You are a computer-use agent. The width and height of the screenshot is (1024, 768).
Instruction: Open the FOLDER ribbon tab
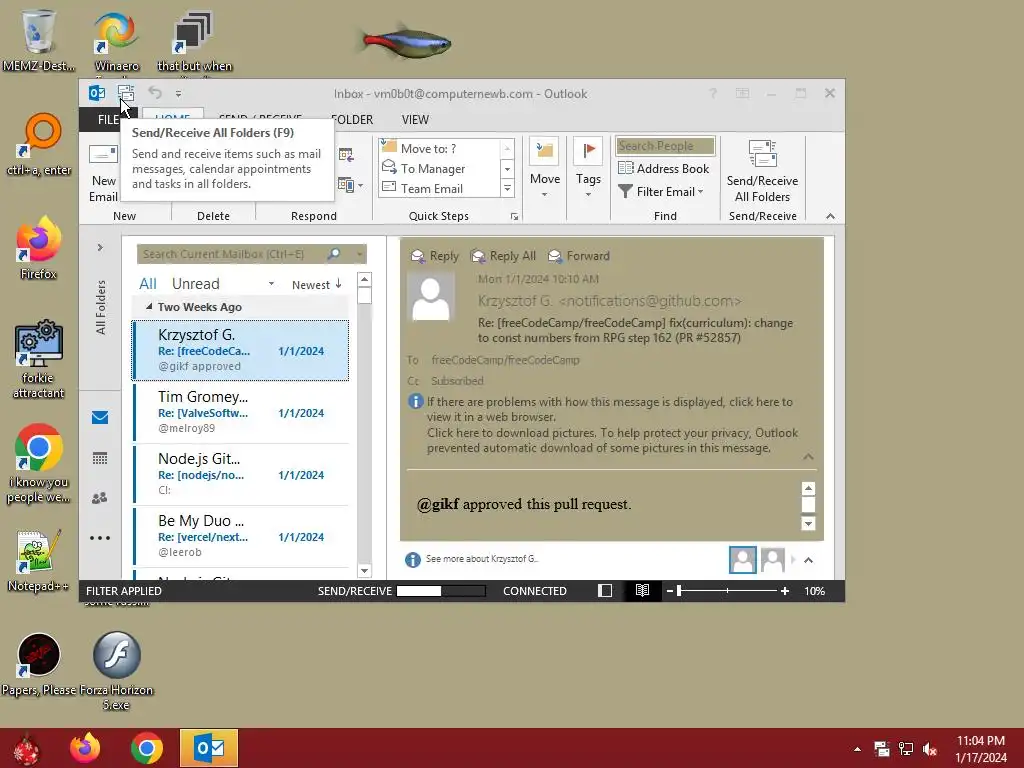point(352,120)
